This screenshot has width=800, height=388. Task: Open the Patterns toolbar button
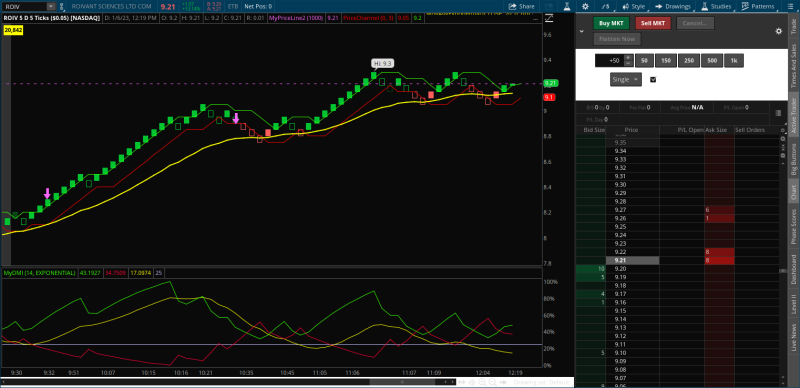coord(758,7)
